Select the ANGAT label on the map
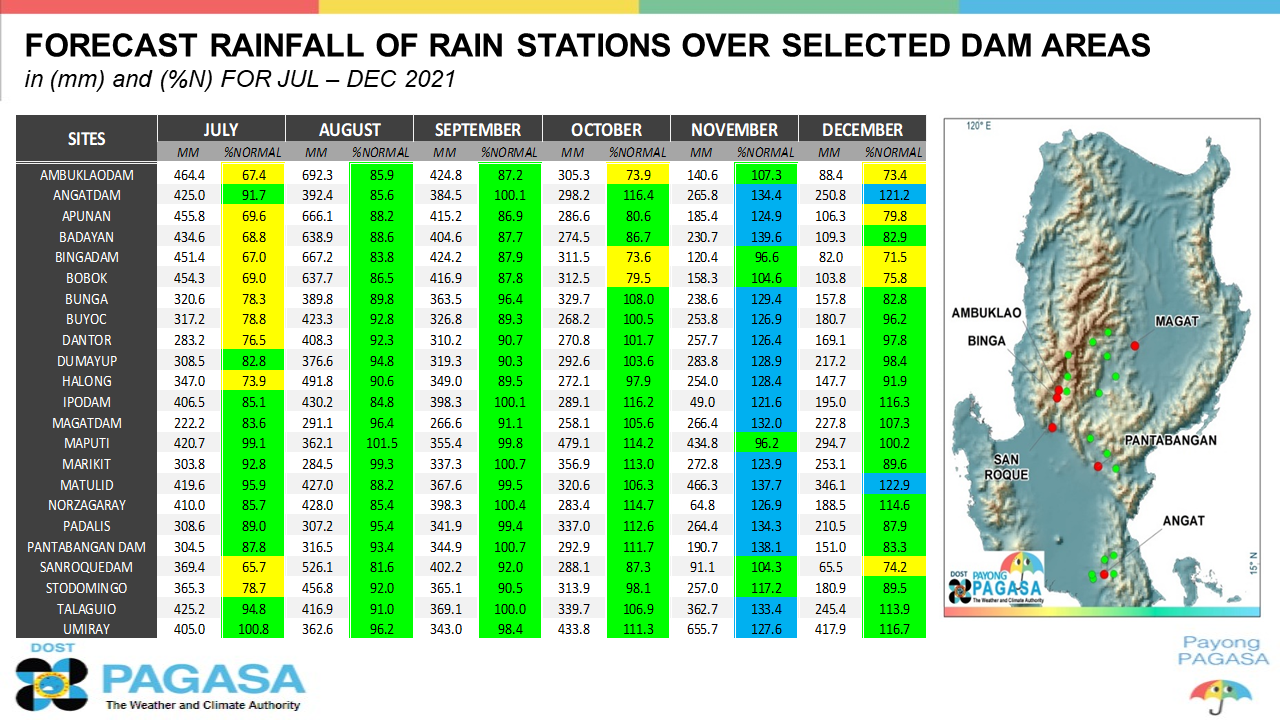 [x=1184, y=521]
